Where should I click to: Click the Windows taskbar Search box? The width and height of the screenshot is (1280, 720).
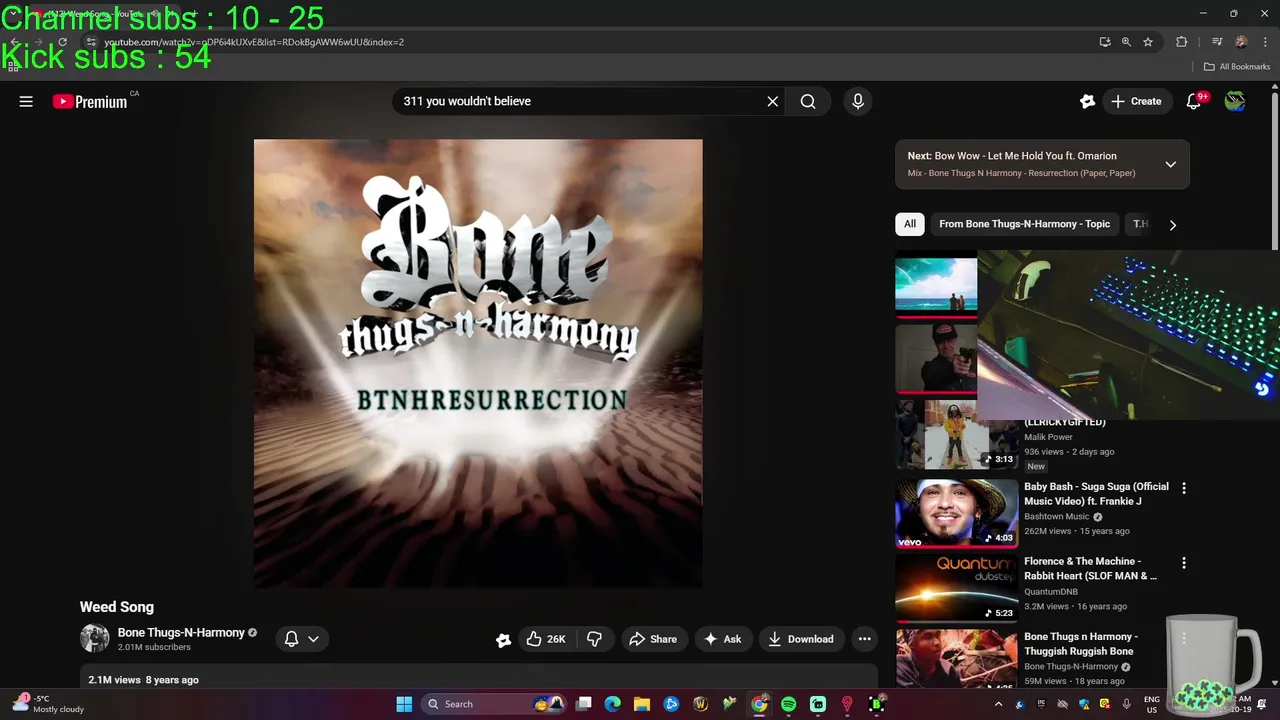(495, 704)
